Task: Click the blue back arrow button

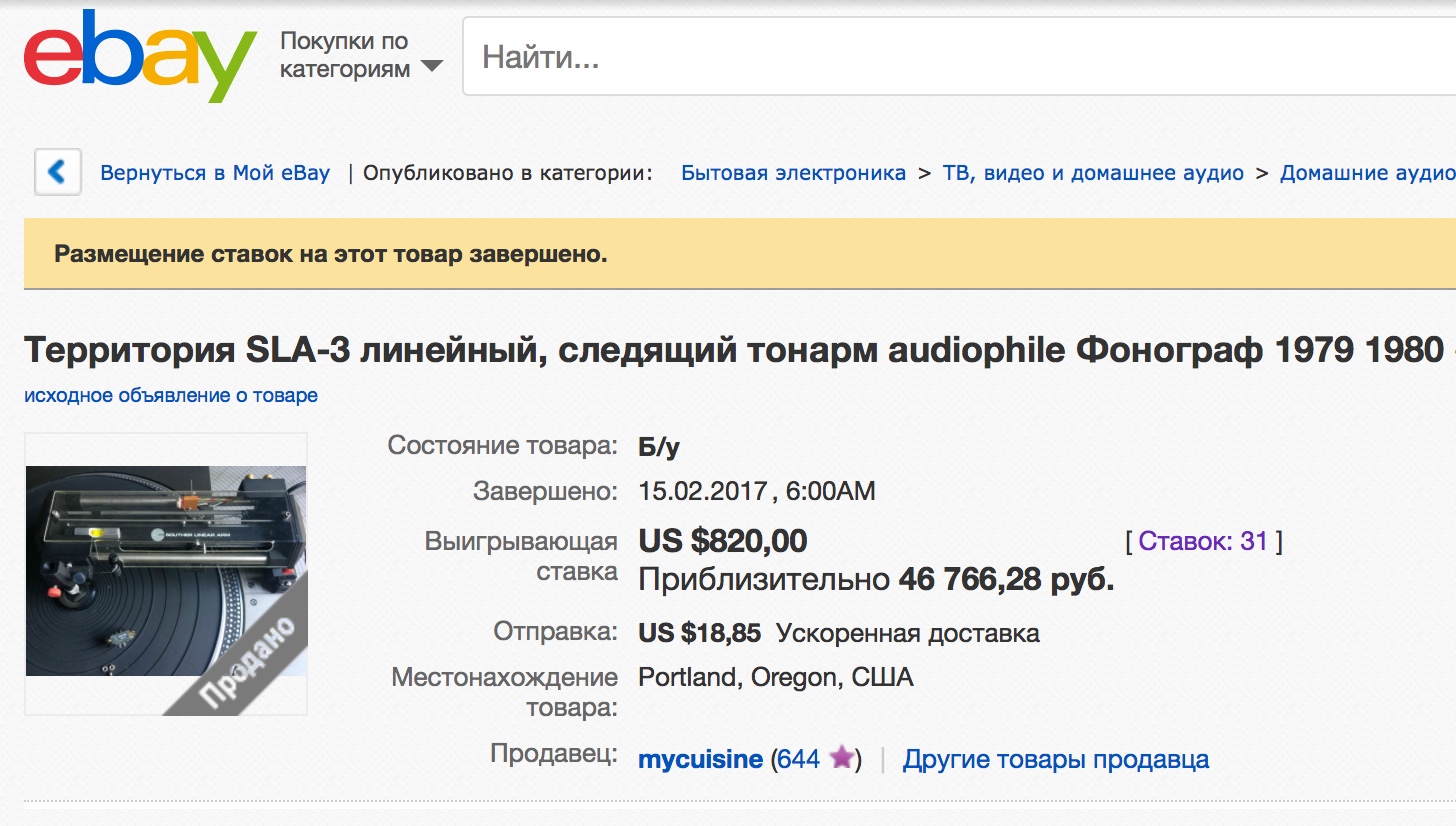Action: click(x=57, y=173)
